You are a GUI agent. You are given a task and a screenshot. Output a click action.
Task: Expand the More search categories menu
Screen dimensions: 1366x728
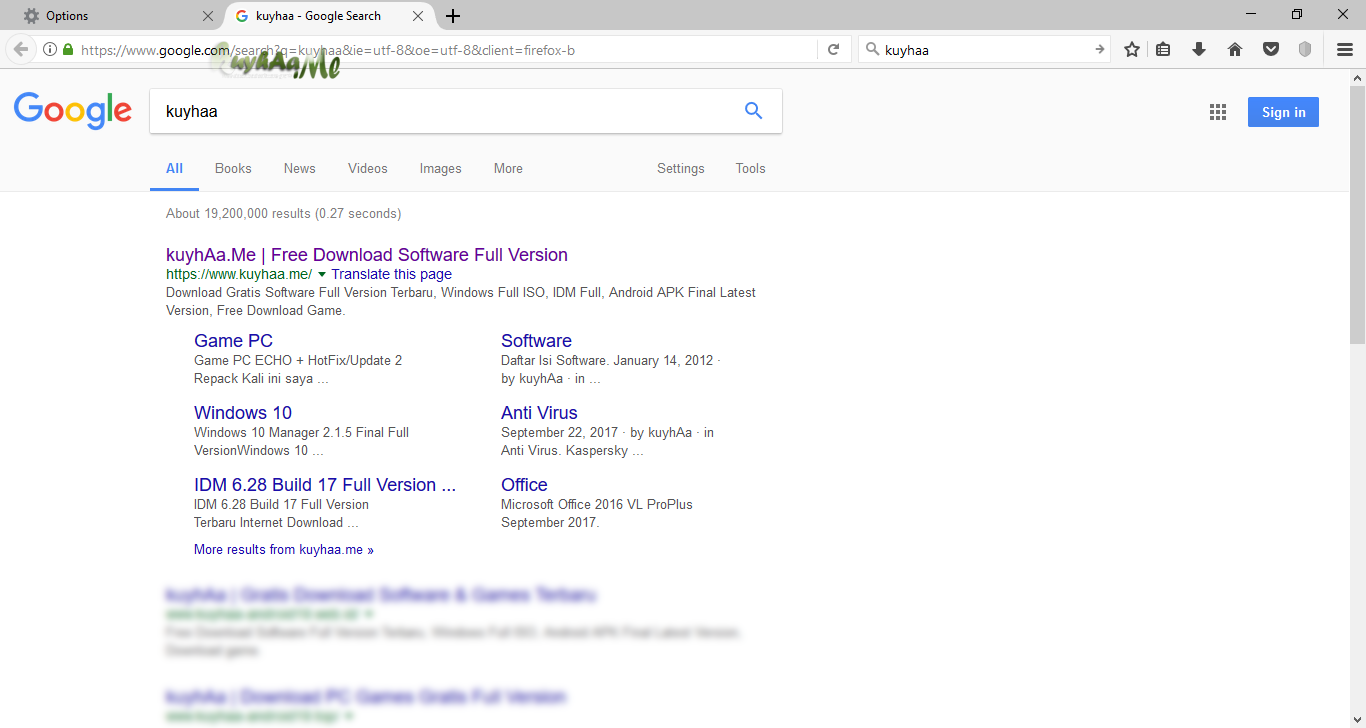point(508,168)
